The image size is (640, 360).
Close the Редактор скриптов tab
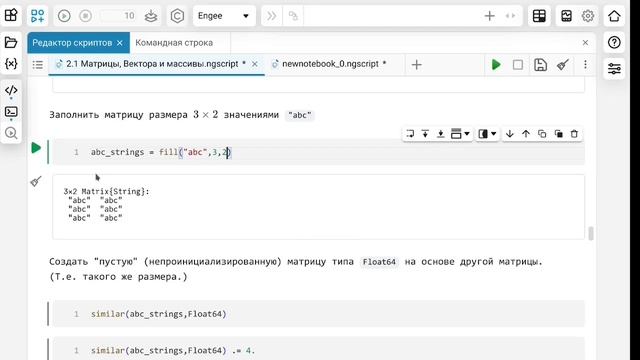pyautogui.click(x=120, y=43)
